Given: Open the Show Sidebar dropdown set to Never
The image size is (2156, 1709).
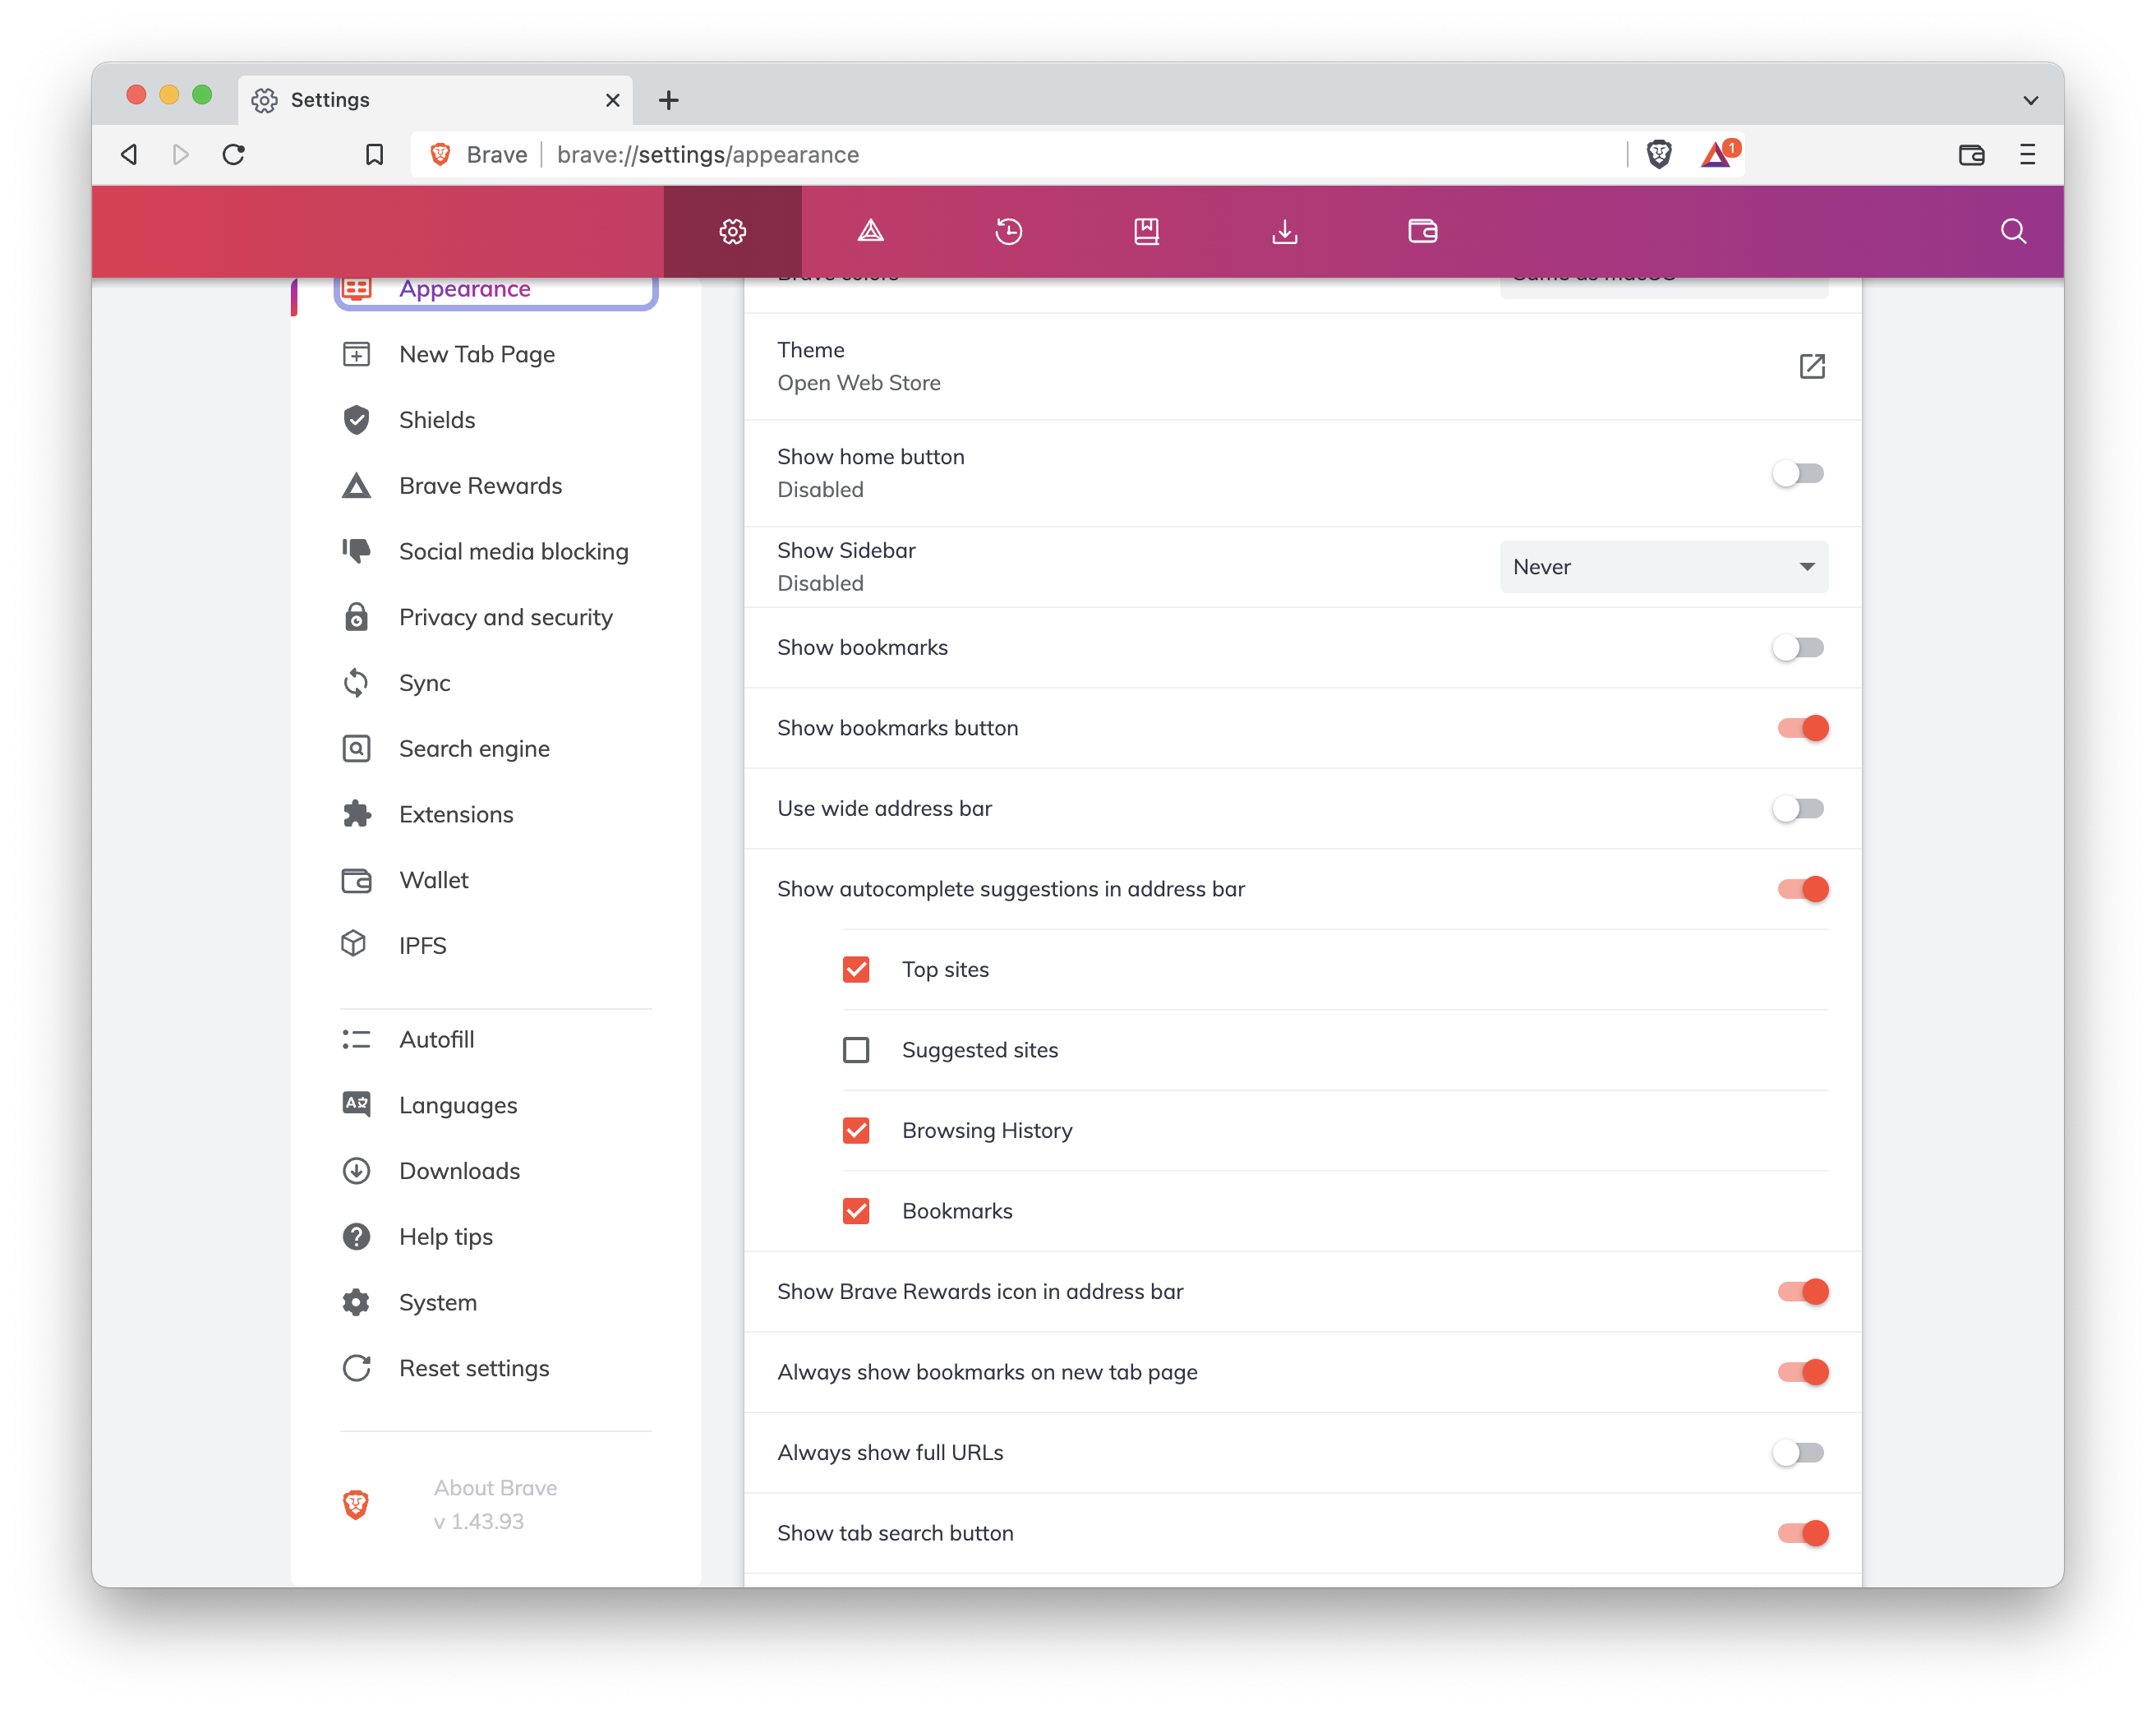Looking at the screenshot, I should pyautogui.click(x=1663, y=566).
